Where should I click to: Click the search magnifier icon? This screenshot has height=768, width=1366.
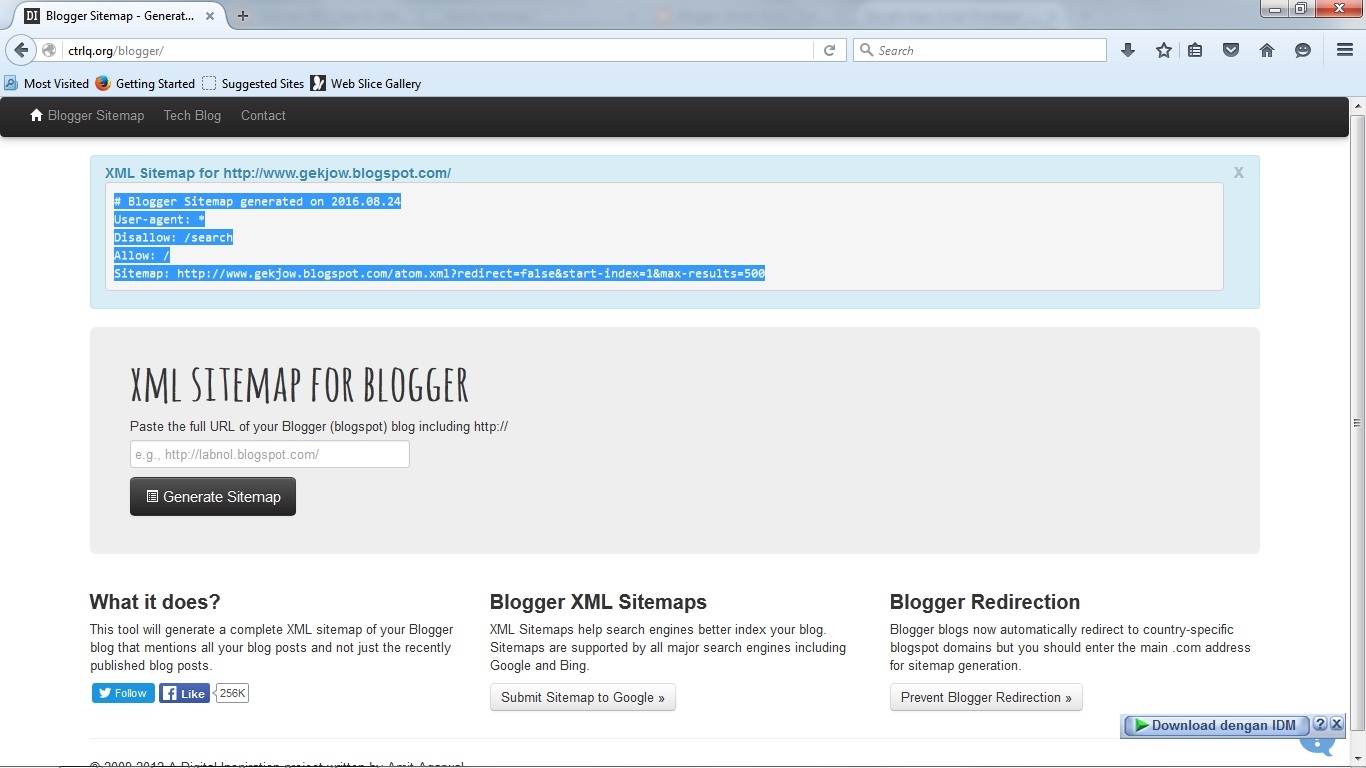[866, 50]
